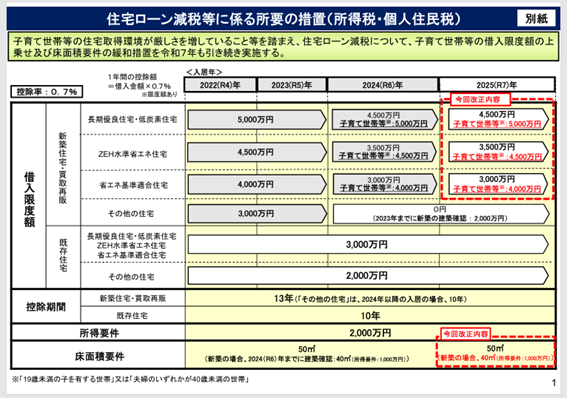The image size is (567, 398).
Task: Click the 10年 cell for 既存住宅
Action: pos(370,316)
